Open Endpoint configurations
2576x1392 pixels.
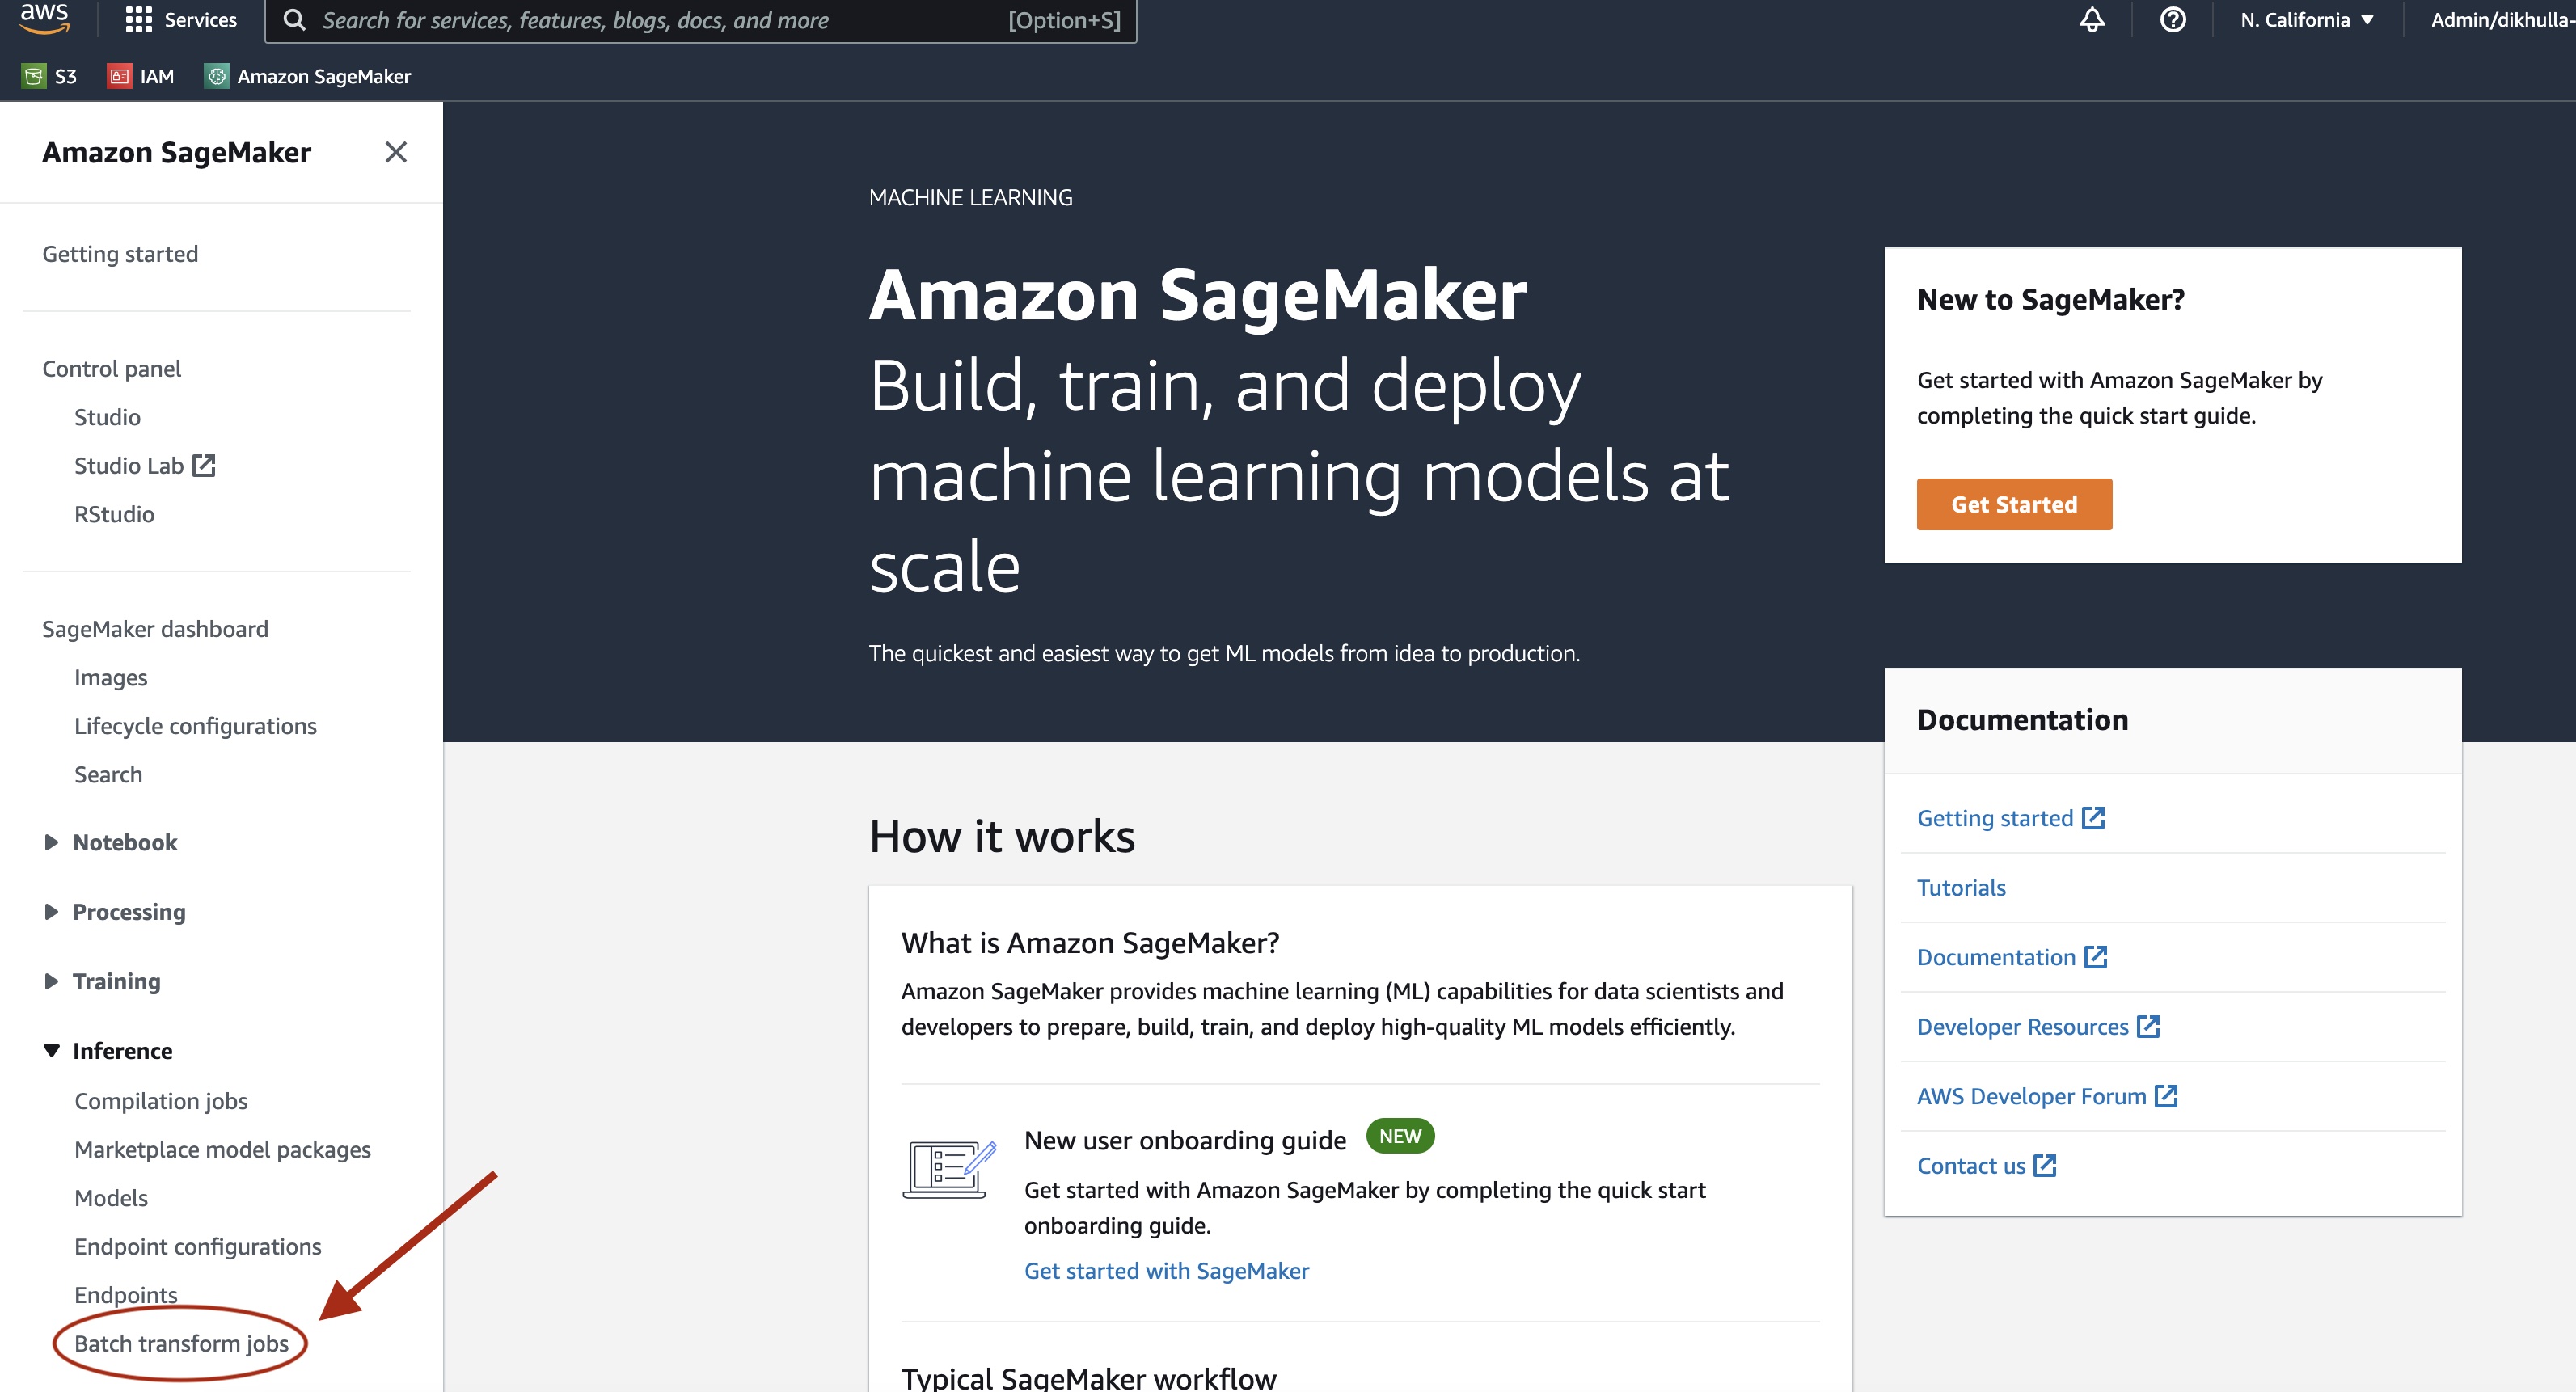(x=198, y=1246)
